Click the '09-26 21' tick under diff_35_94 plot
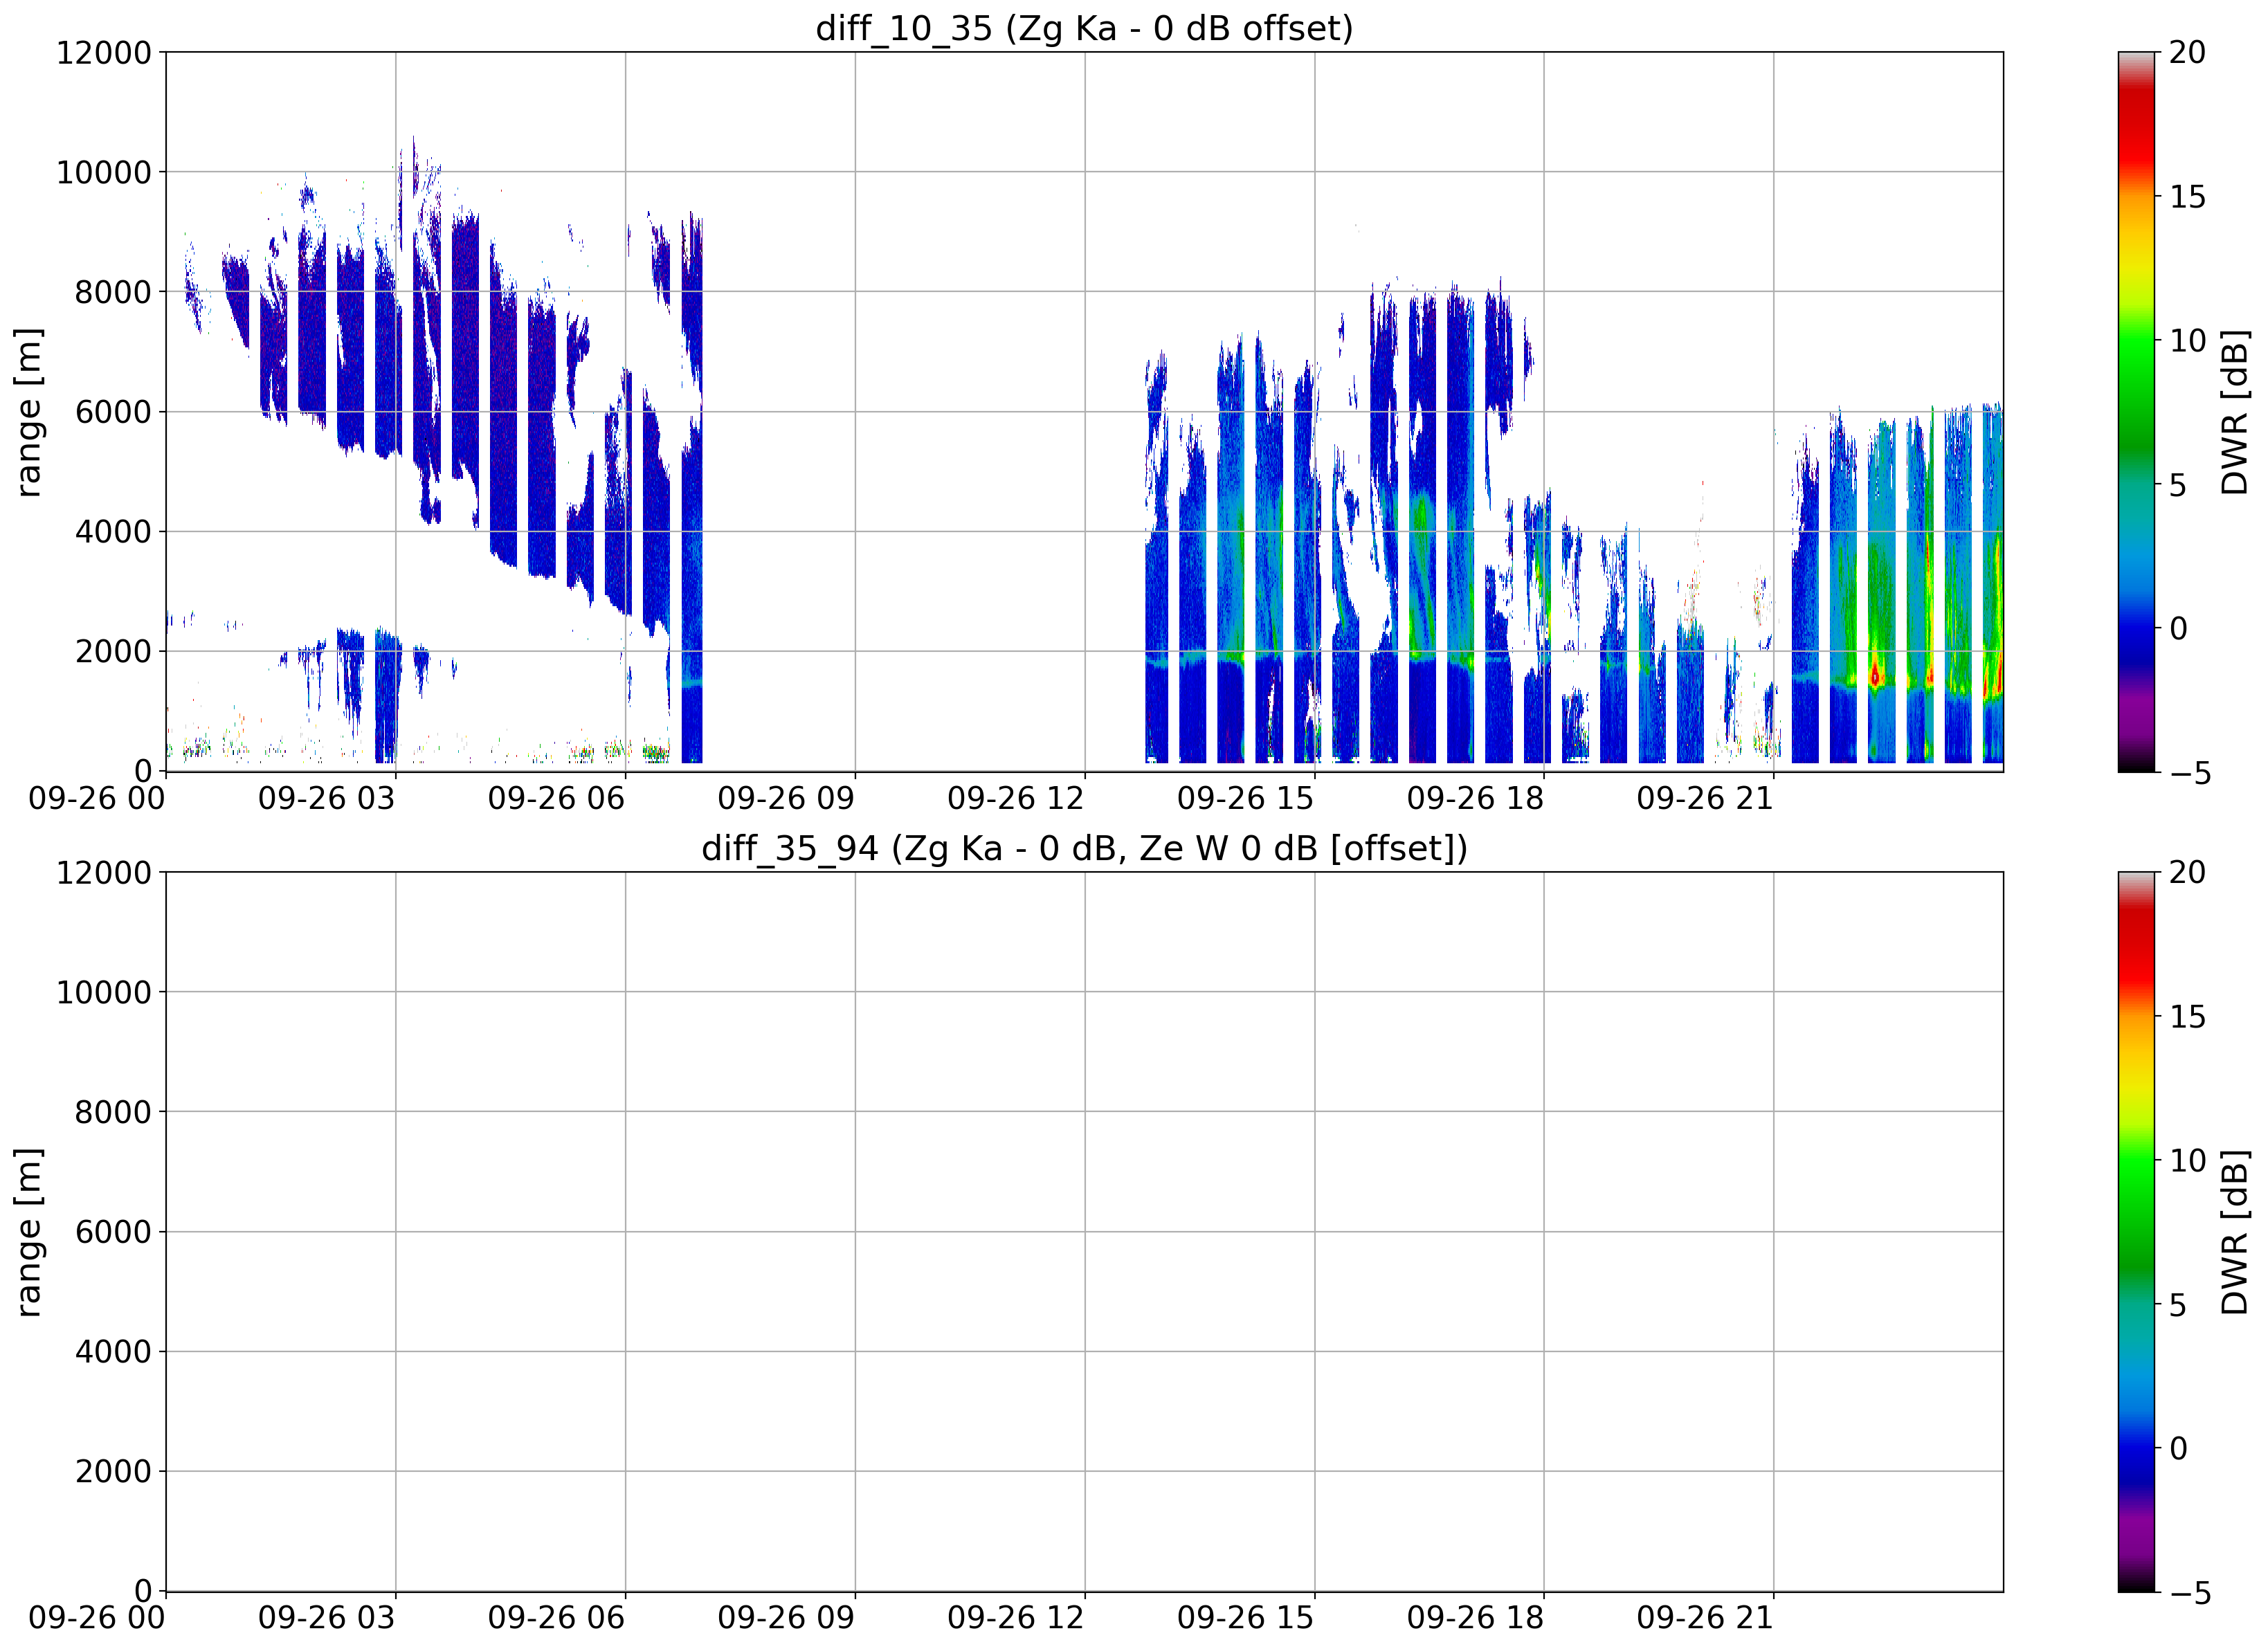 click(1705, 1617)
